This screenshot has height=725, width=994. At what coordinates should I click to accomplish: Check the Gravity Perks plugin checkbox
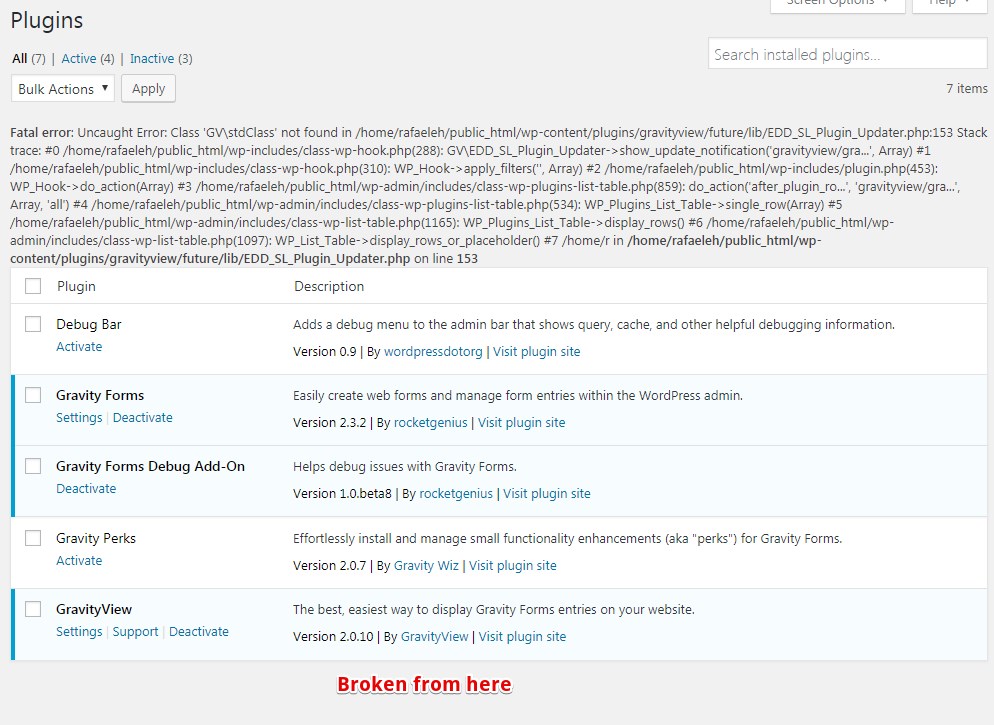(33, 538)
